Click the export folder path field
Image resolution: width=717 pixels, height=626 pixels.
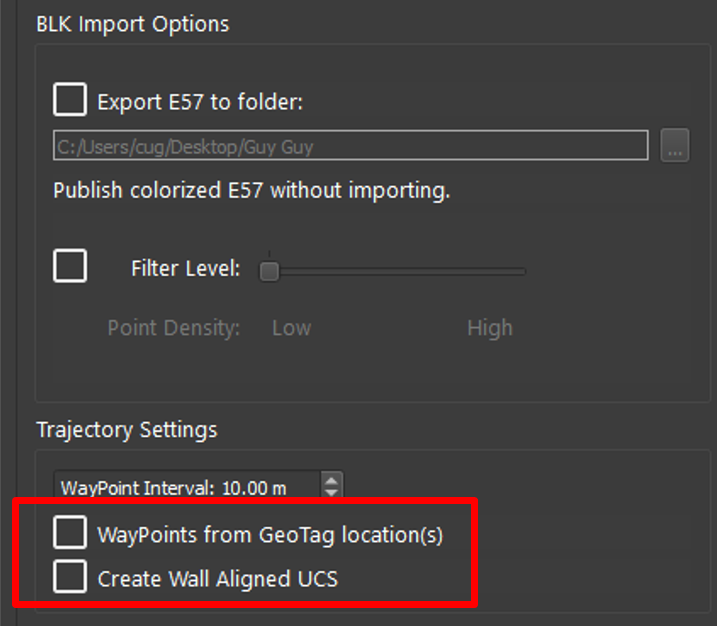click(350, 146)
